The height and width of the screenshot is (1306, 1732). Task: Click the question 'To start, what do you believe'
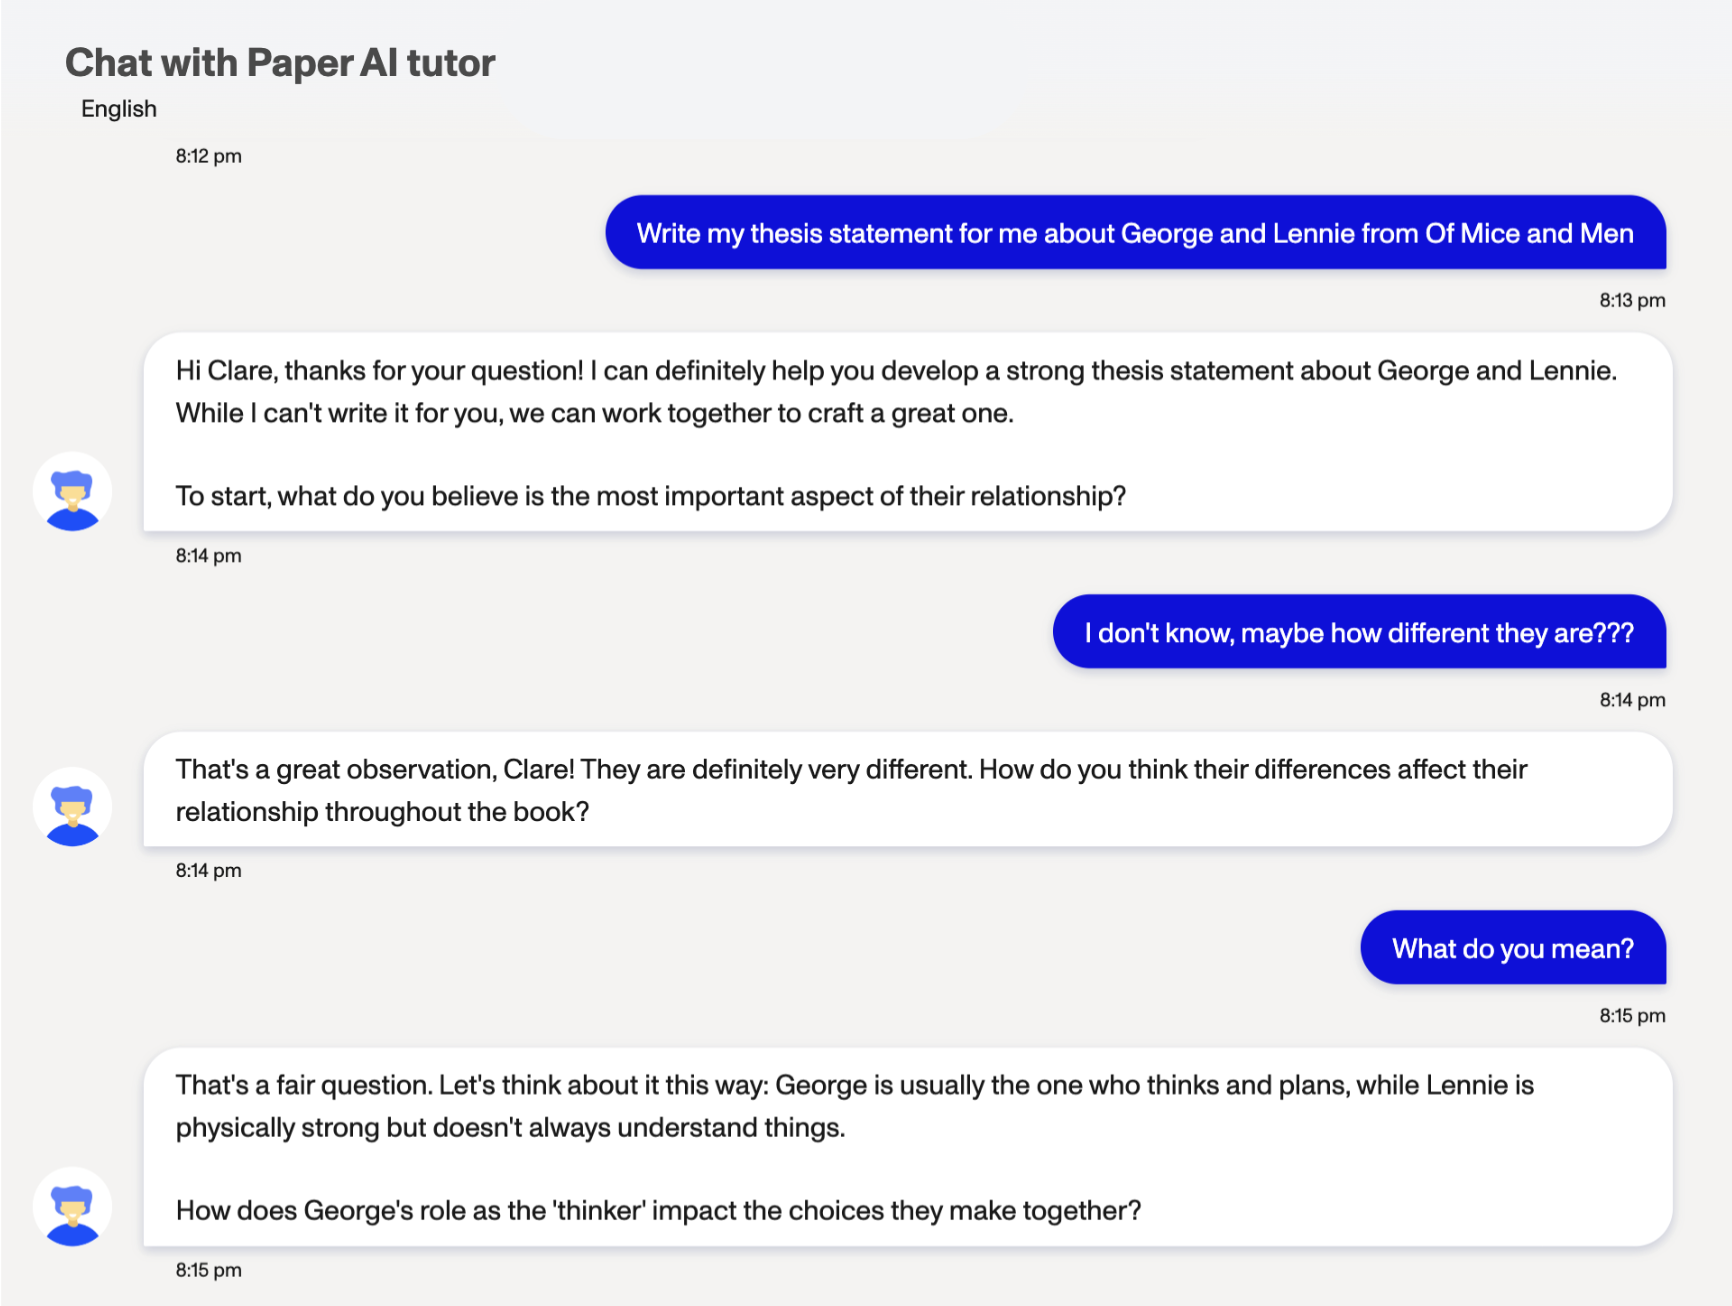coord(651,496)
